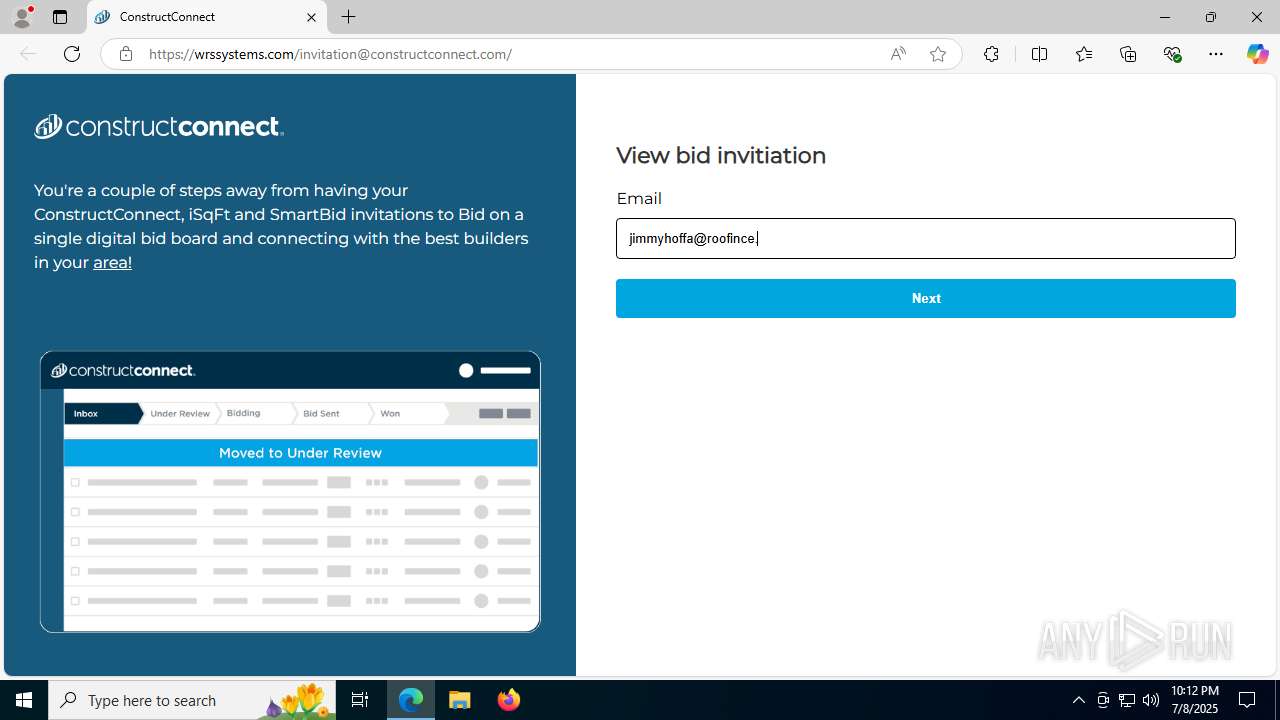Click the "View bid invitiation" heading
Screen dimensions: 1280x720
pyautogui.click(x=721, y=155)
